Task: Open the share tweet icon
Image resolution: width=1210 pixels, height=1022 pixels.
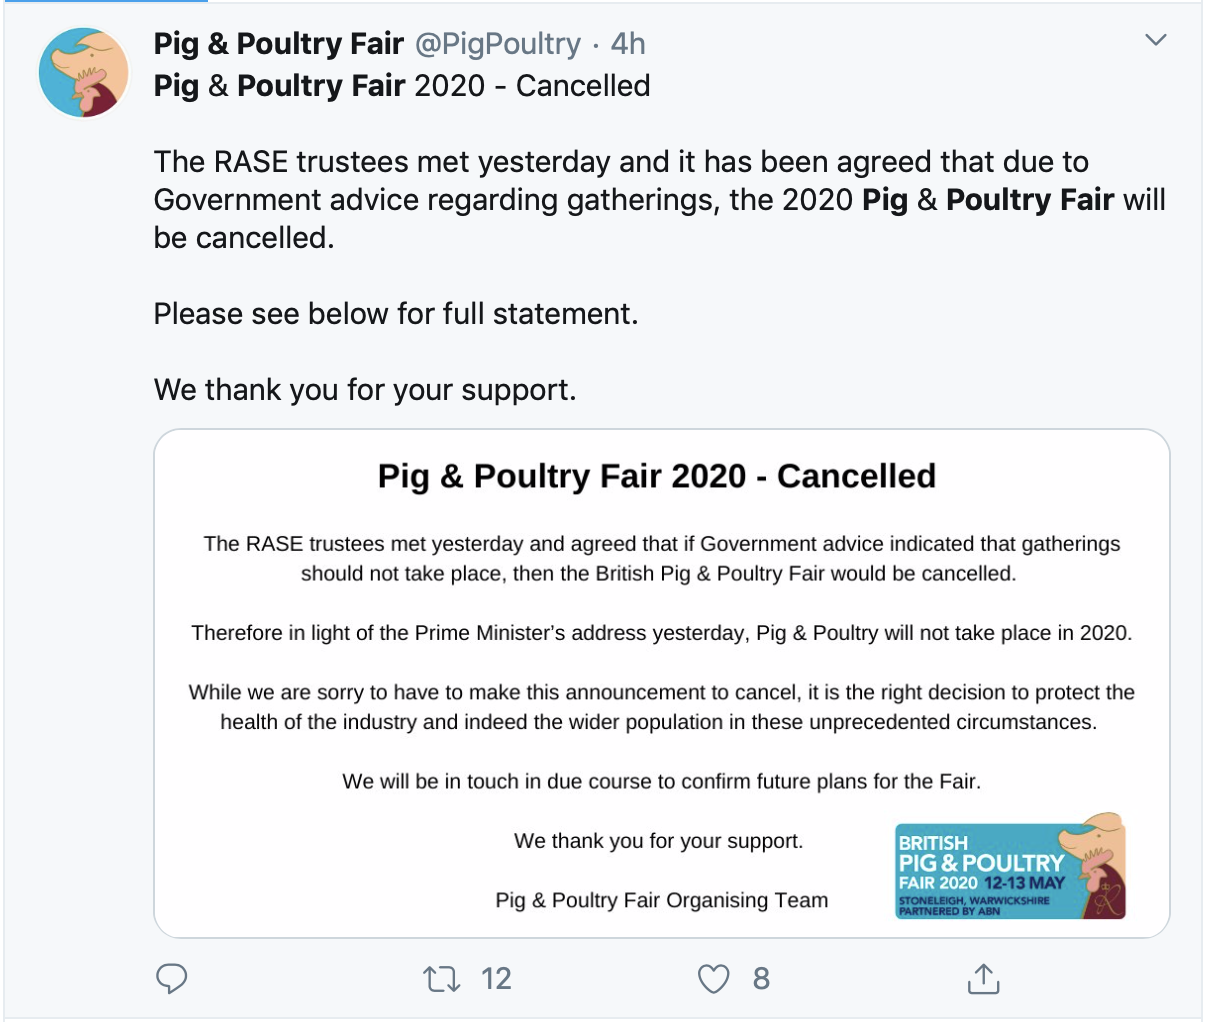Action: tap(983, 978)
